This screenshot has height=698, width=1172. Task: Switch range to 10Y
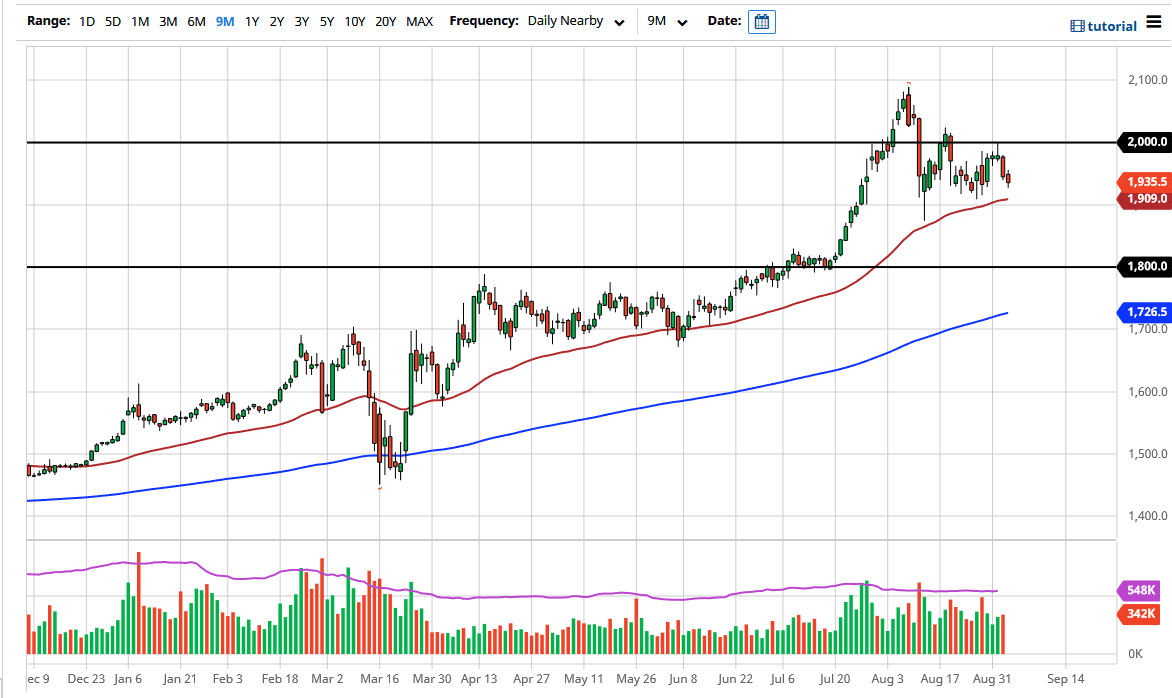click(x=354, y=22)
